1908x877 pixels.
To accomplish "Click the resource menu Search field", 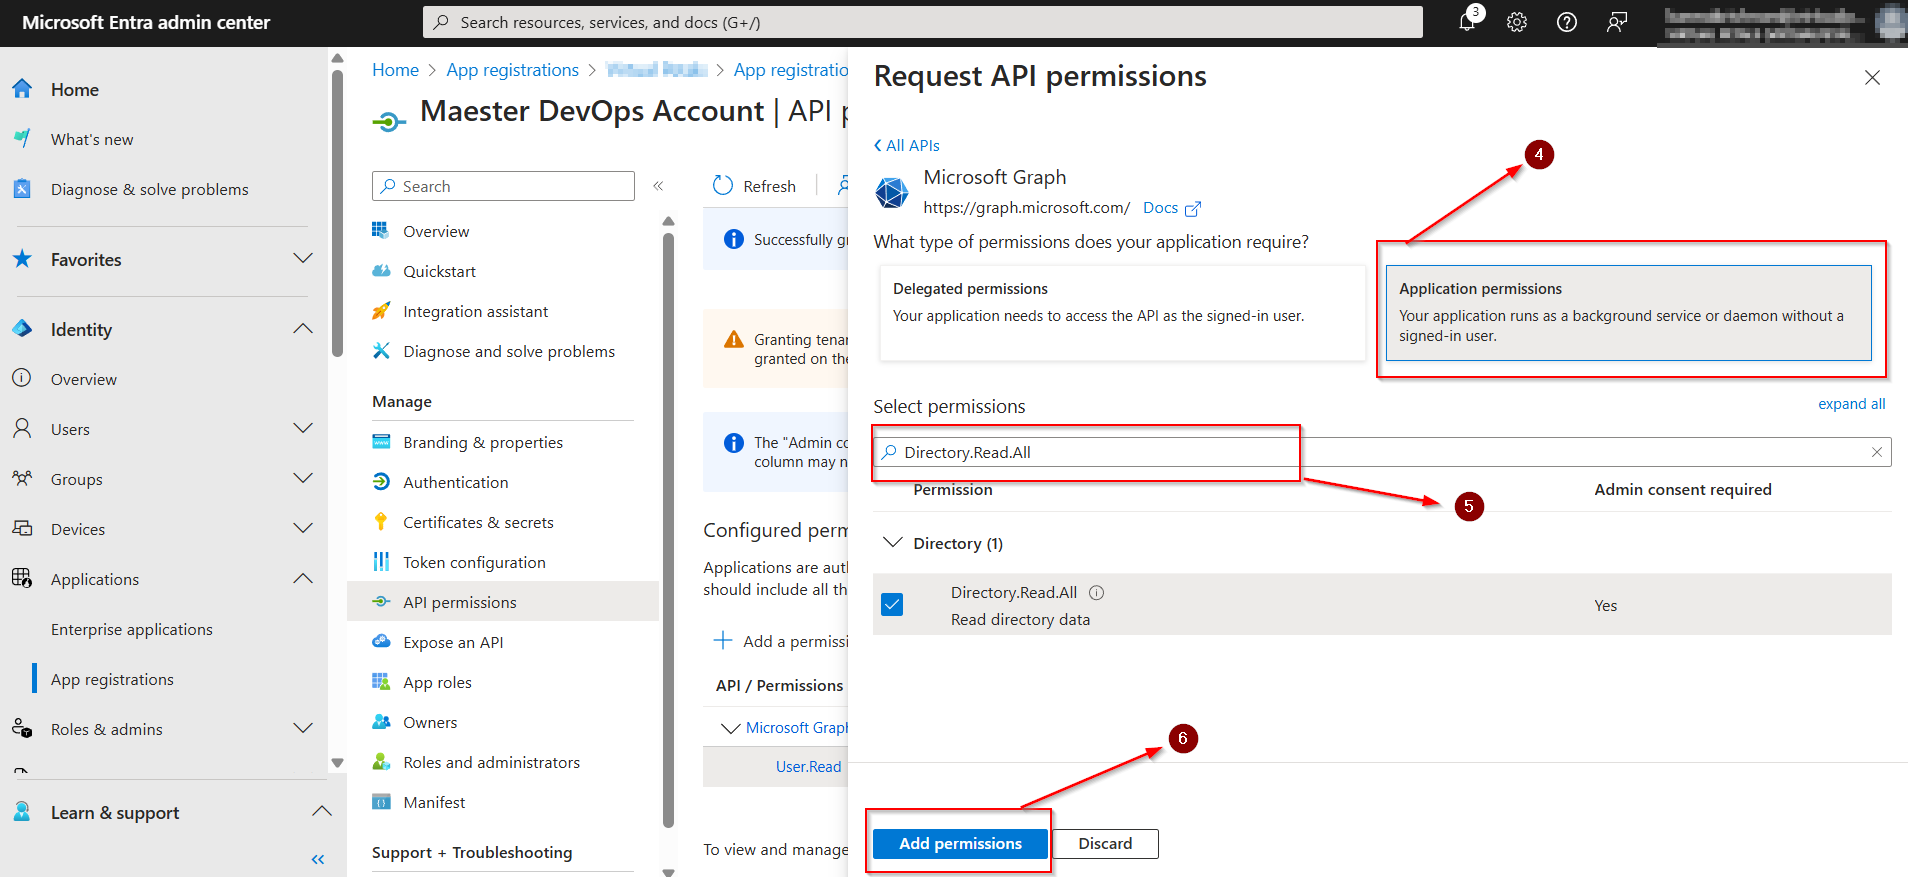I will tap(503, 186).
